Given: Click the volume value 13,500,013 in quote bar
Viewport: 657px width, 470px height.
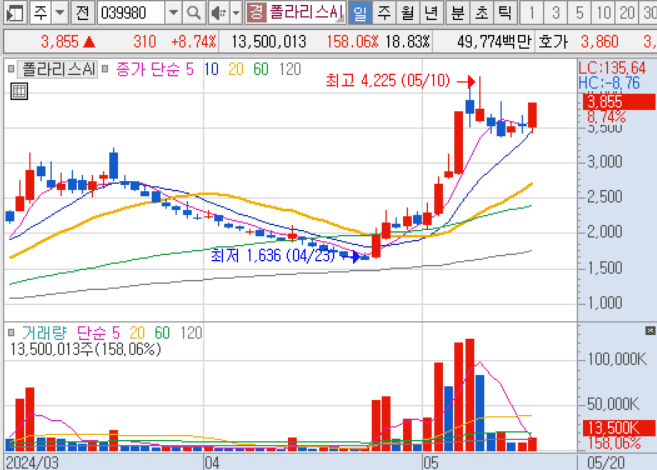Looking at the screenshot, I should (x=269, y=41).
